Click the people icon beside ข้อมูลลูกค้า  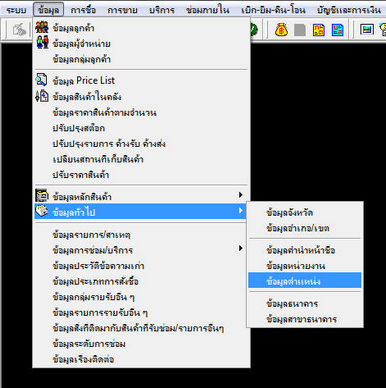pyautogui.click(x=42, y=28)
